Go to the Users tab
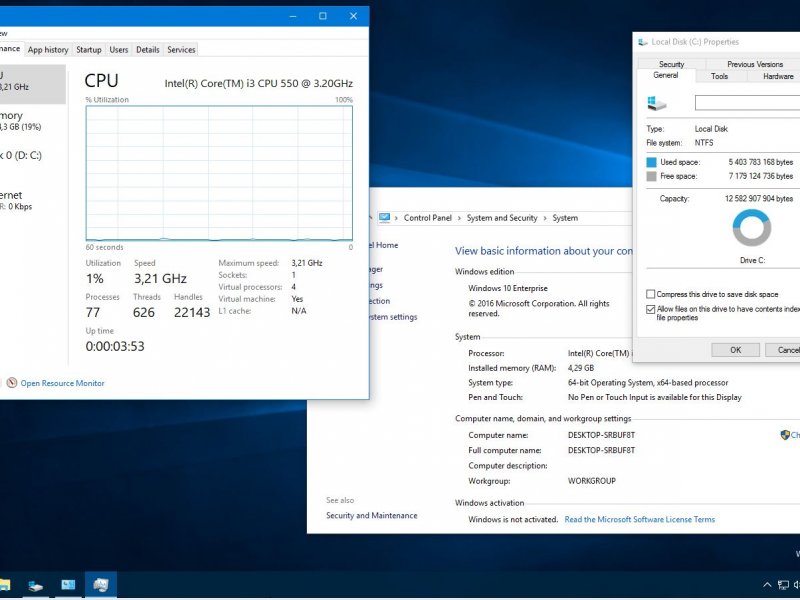The width and height of the screenshot is (800, 600). click(119, 49)
